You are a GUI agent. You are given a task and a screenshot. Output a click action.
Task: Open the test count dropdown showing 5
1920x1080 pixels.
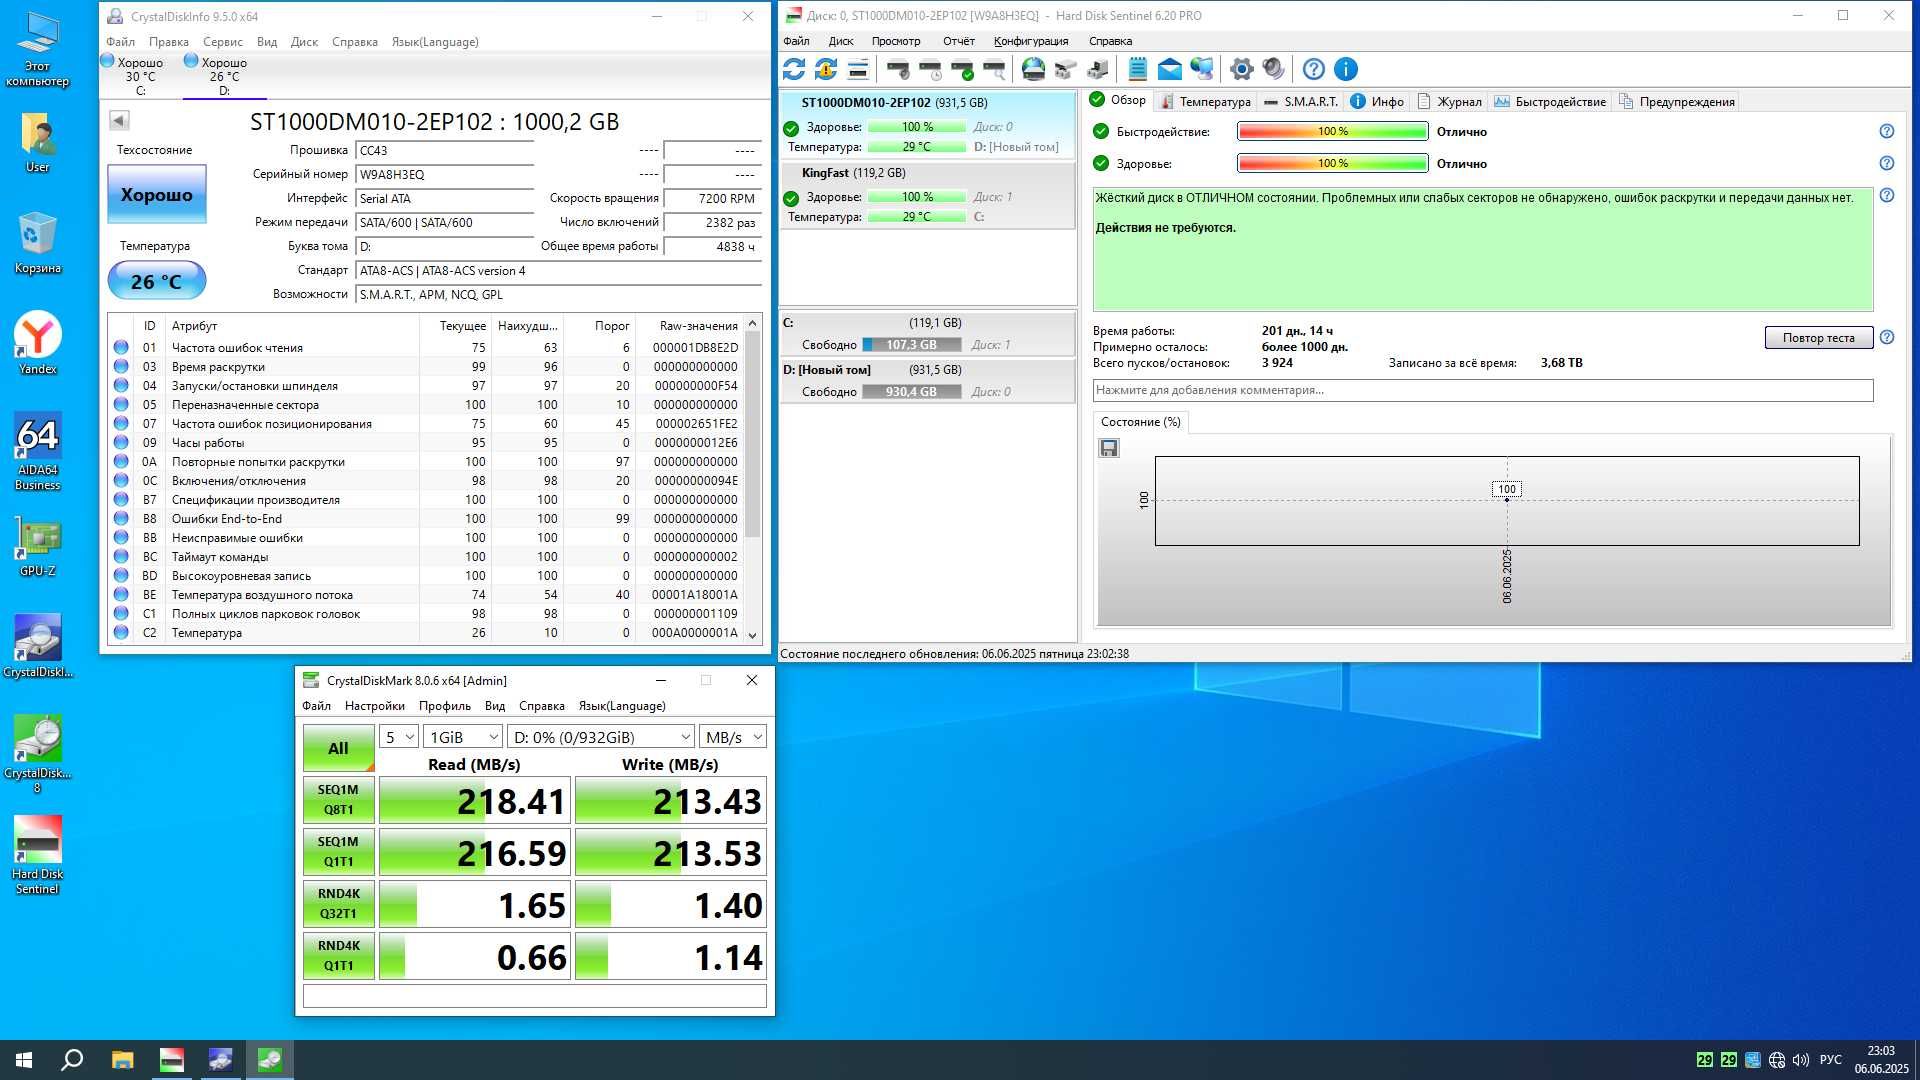pyautogui.click(x=398, y=737)
